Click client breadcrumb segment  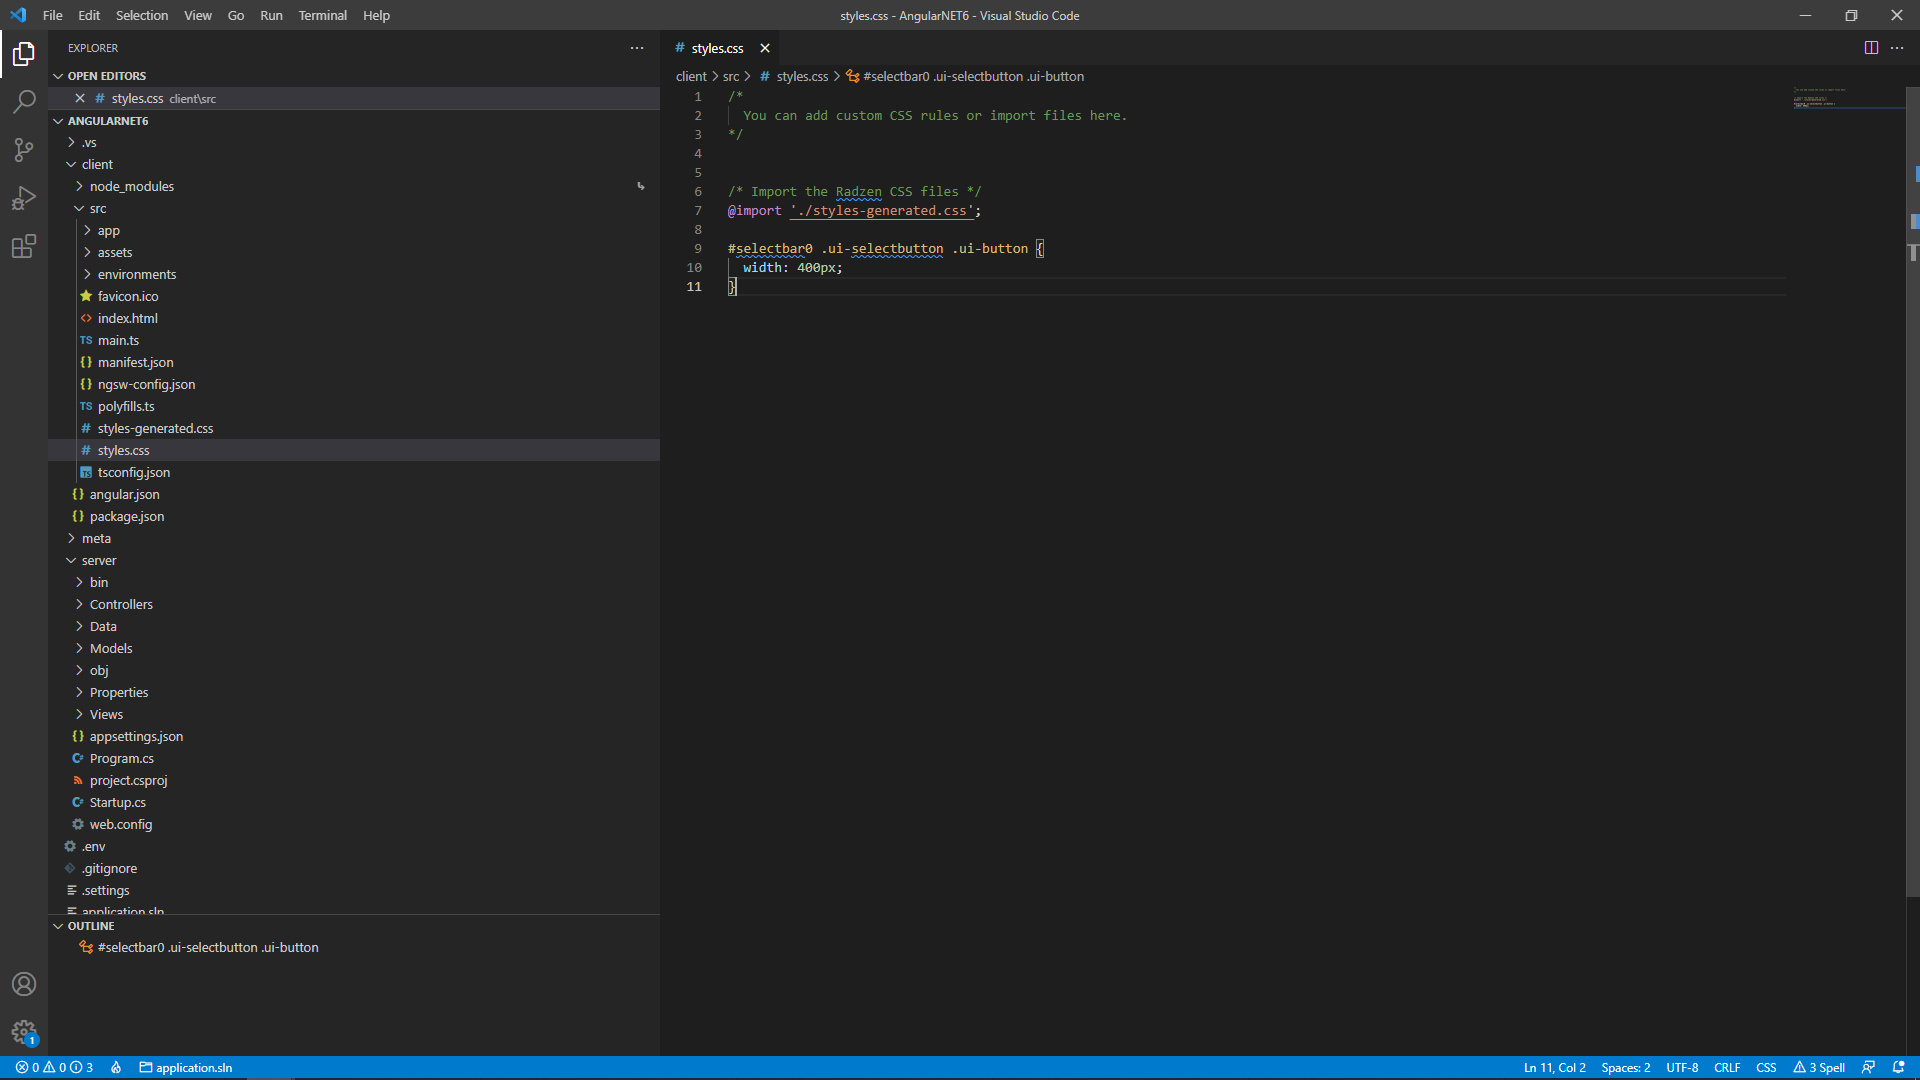tap(691, 76)
